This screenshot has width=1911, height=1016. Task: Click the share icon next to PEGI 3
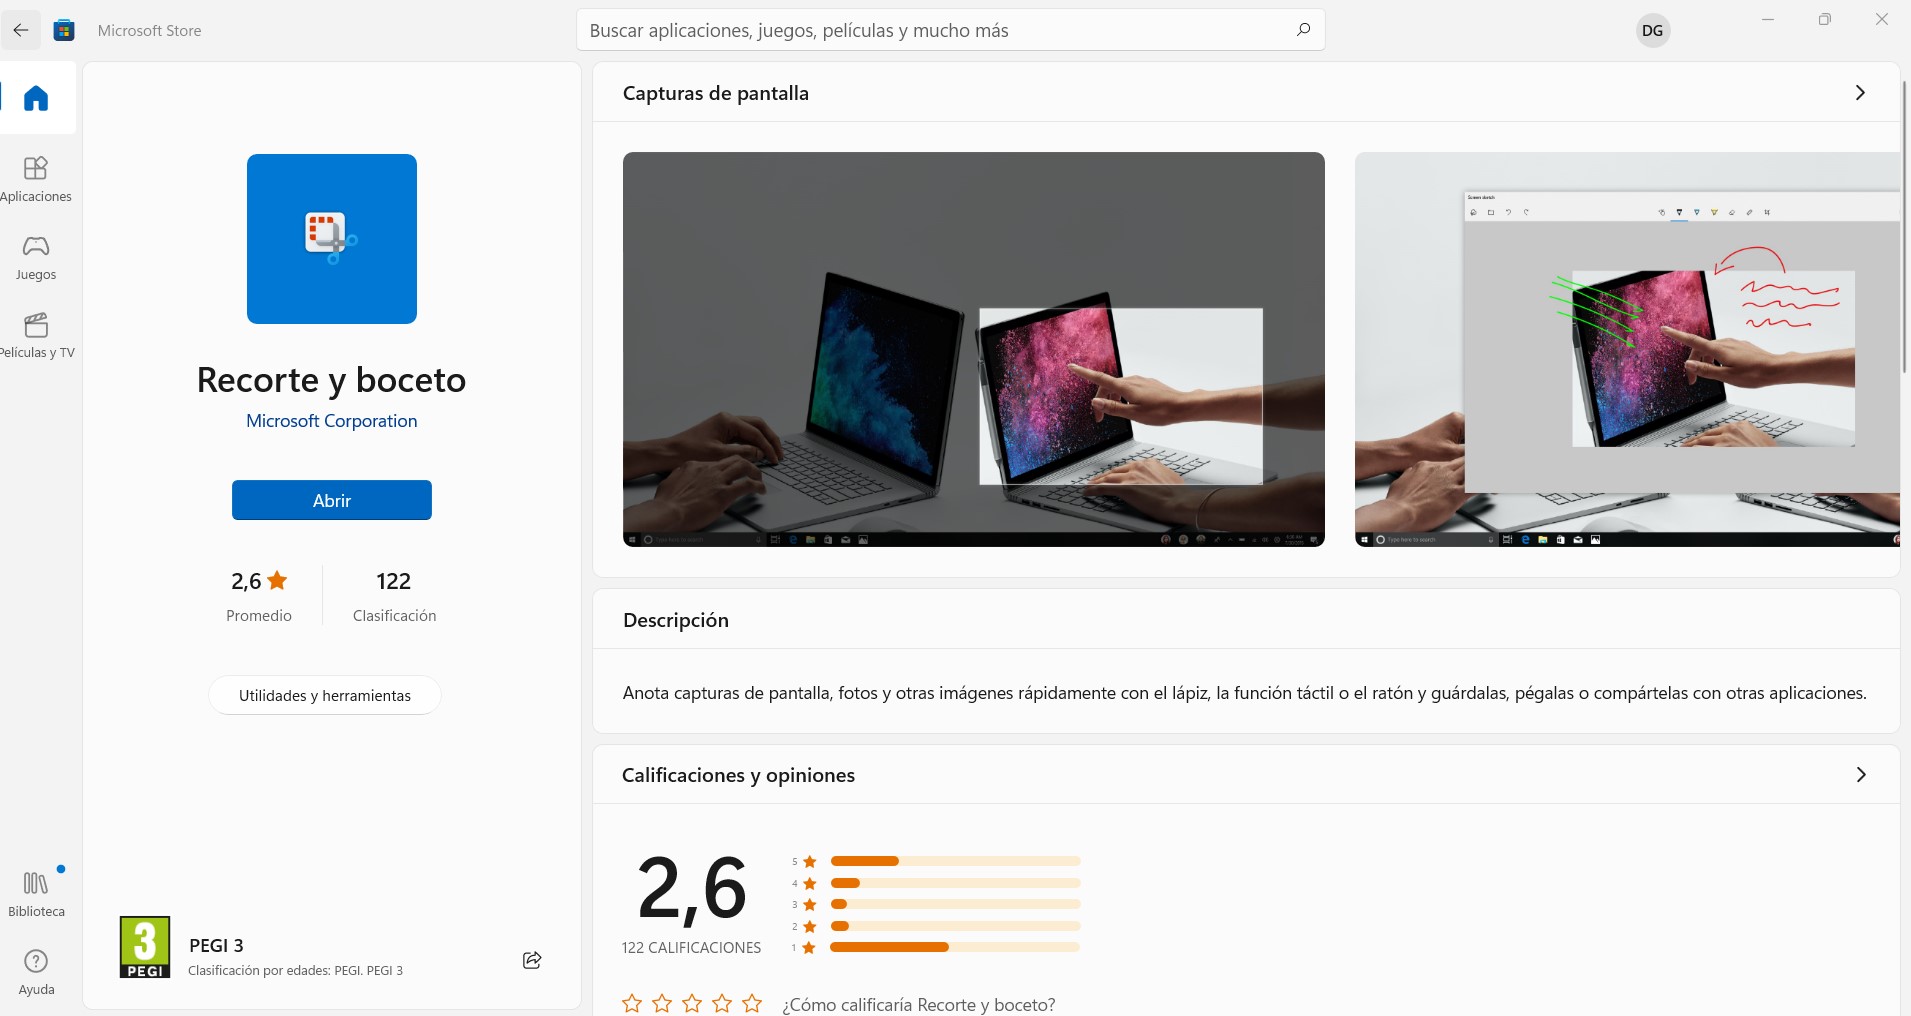pyautogui.click(x=532, y=960)
